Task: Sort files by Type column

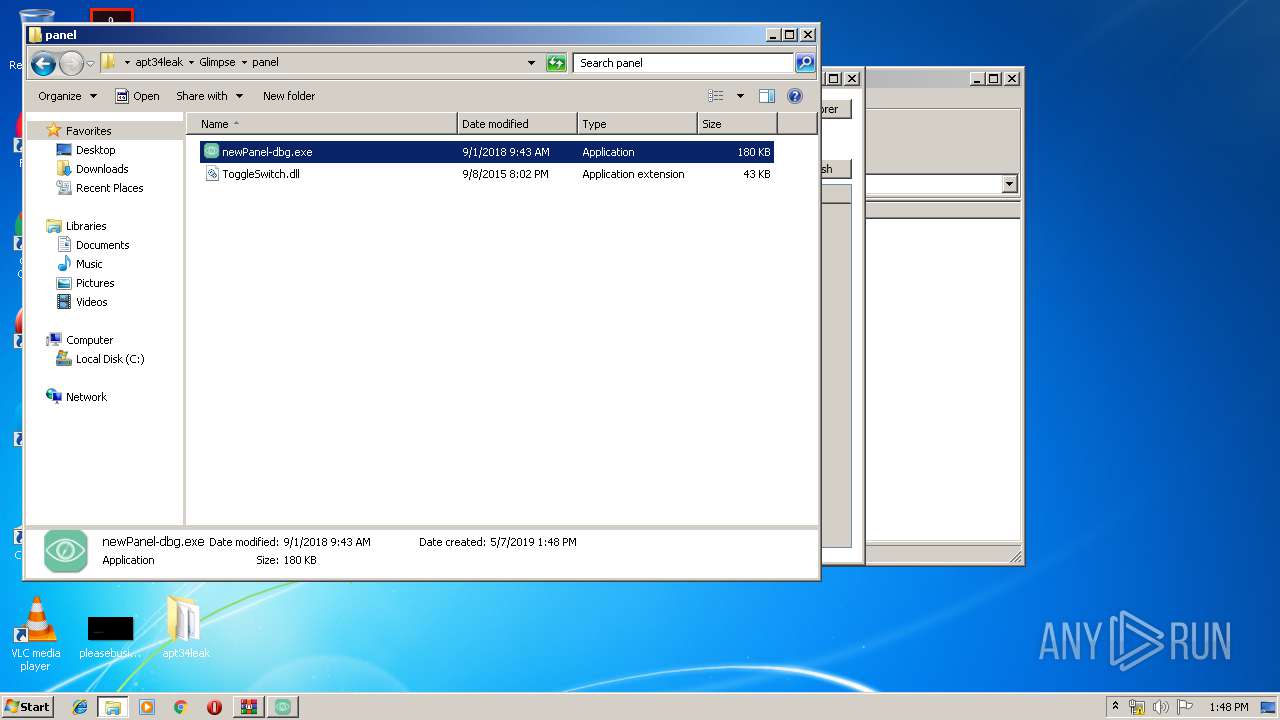Action: click(x=637, y=124)
